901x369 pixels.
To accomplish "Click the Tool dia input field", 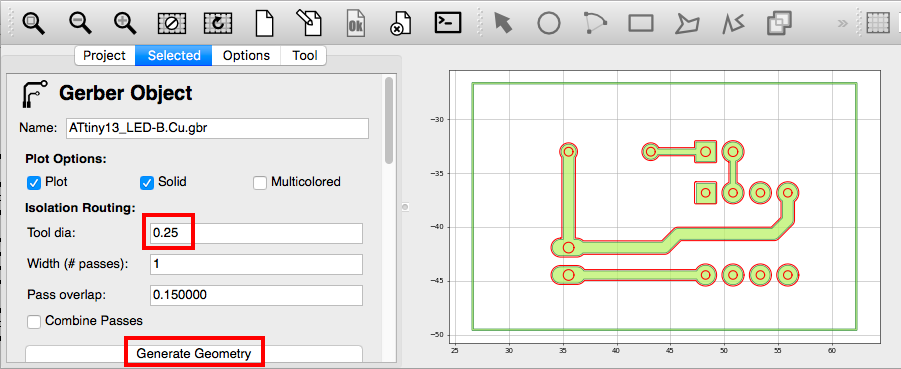I will (x=256, y=233).
